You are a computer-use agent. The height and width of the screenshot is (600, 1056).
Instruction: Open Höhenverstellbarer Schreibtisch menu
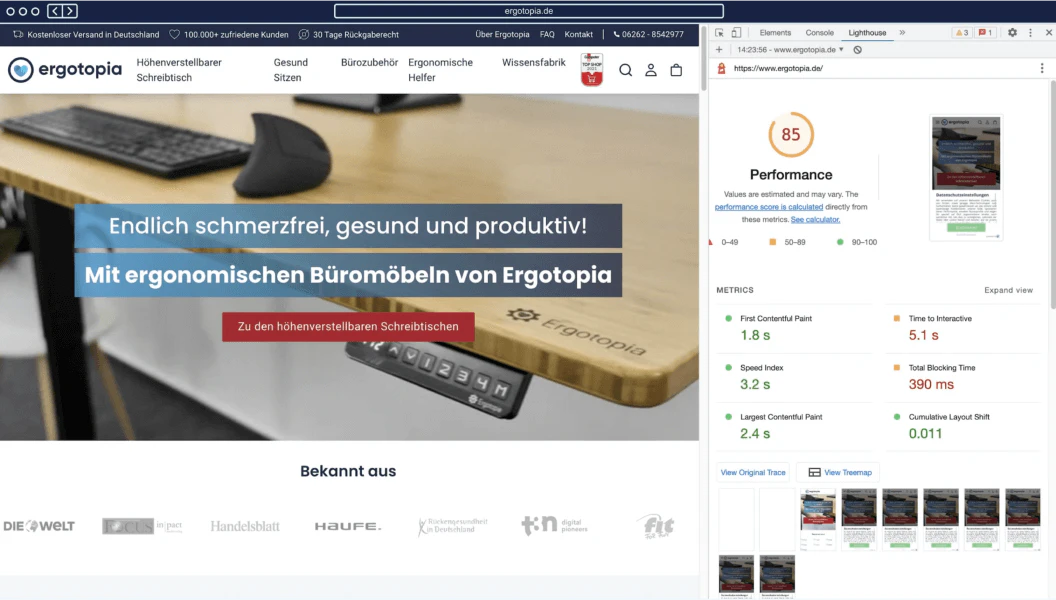pyautogui.click(x=179, y=70)
